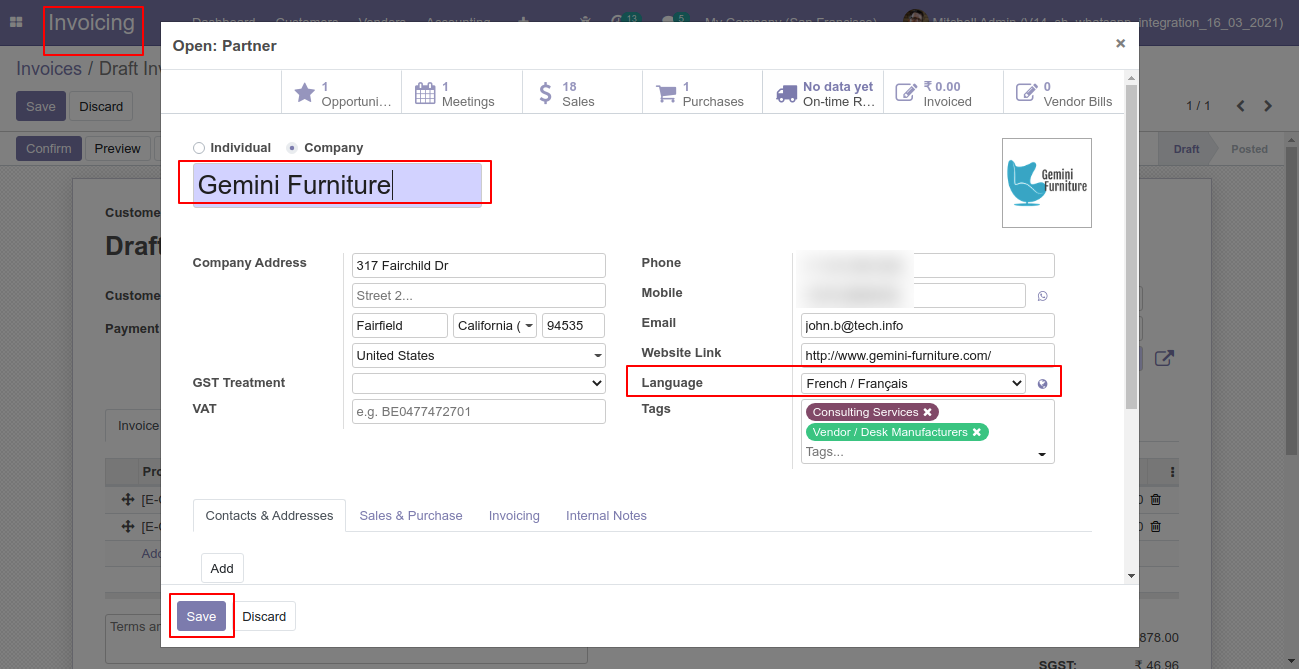The height and width of the screenshot is (669, 1299).
Task: Click the ZIP field 94535
Action: coord(574,326)
